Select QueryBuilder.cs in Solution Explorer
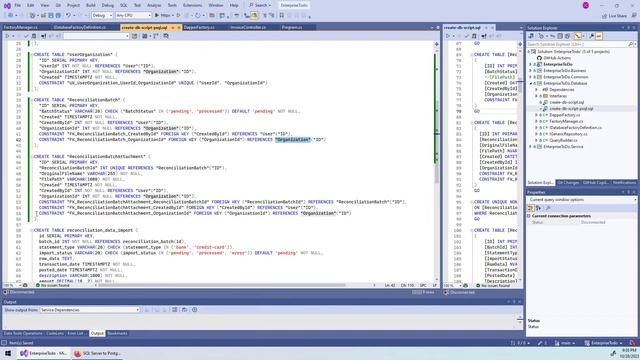 tap(563, 140)
